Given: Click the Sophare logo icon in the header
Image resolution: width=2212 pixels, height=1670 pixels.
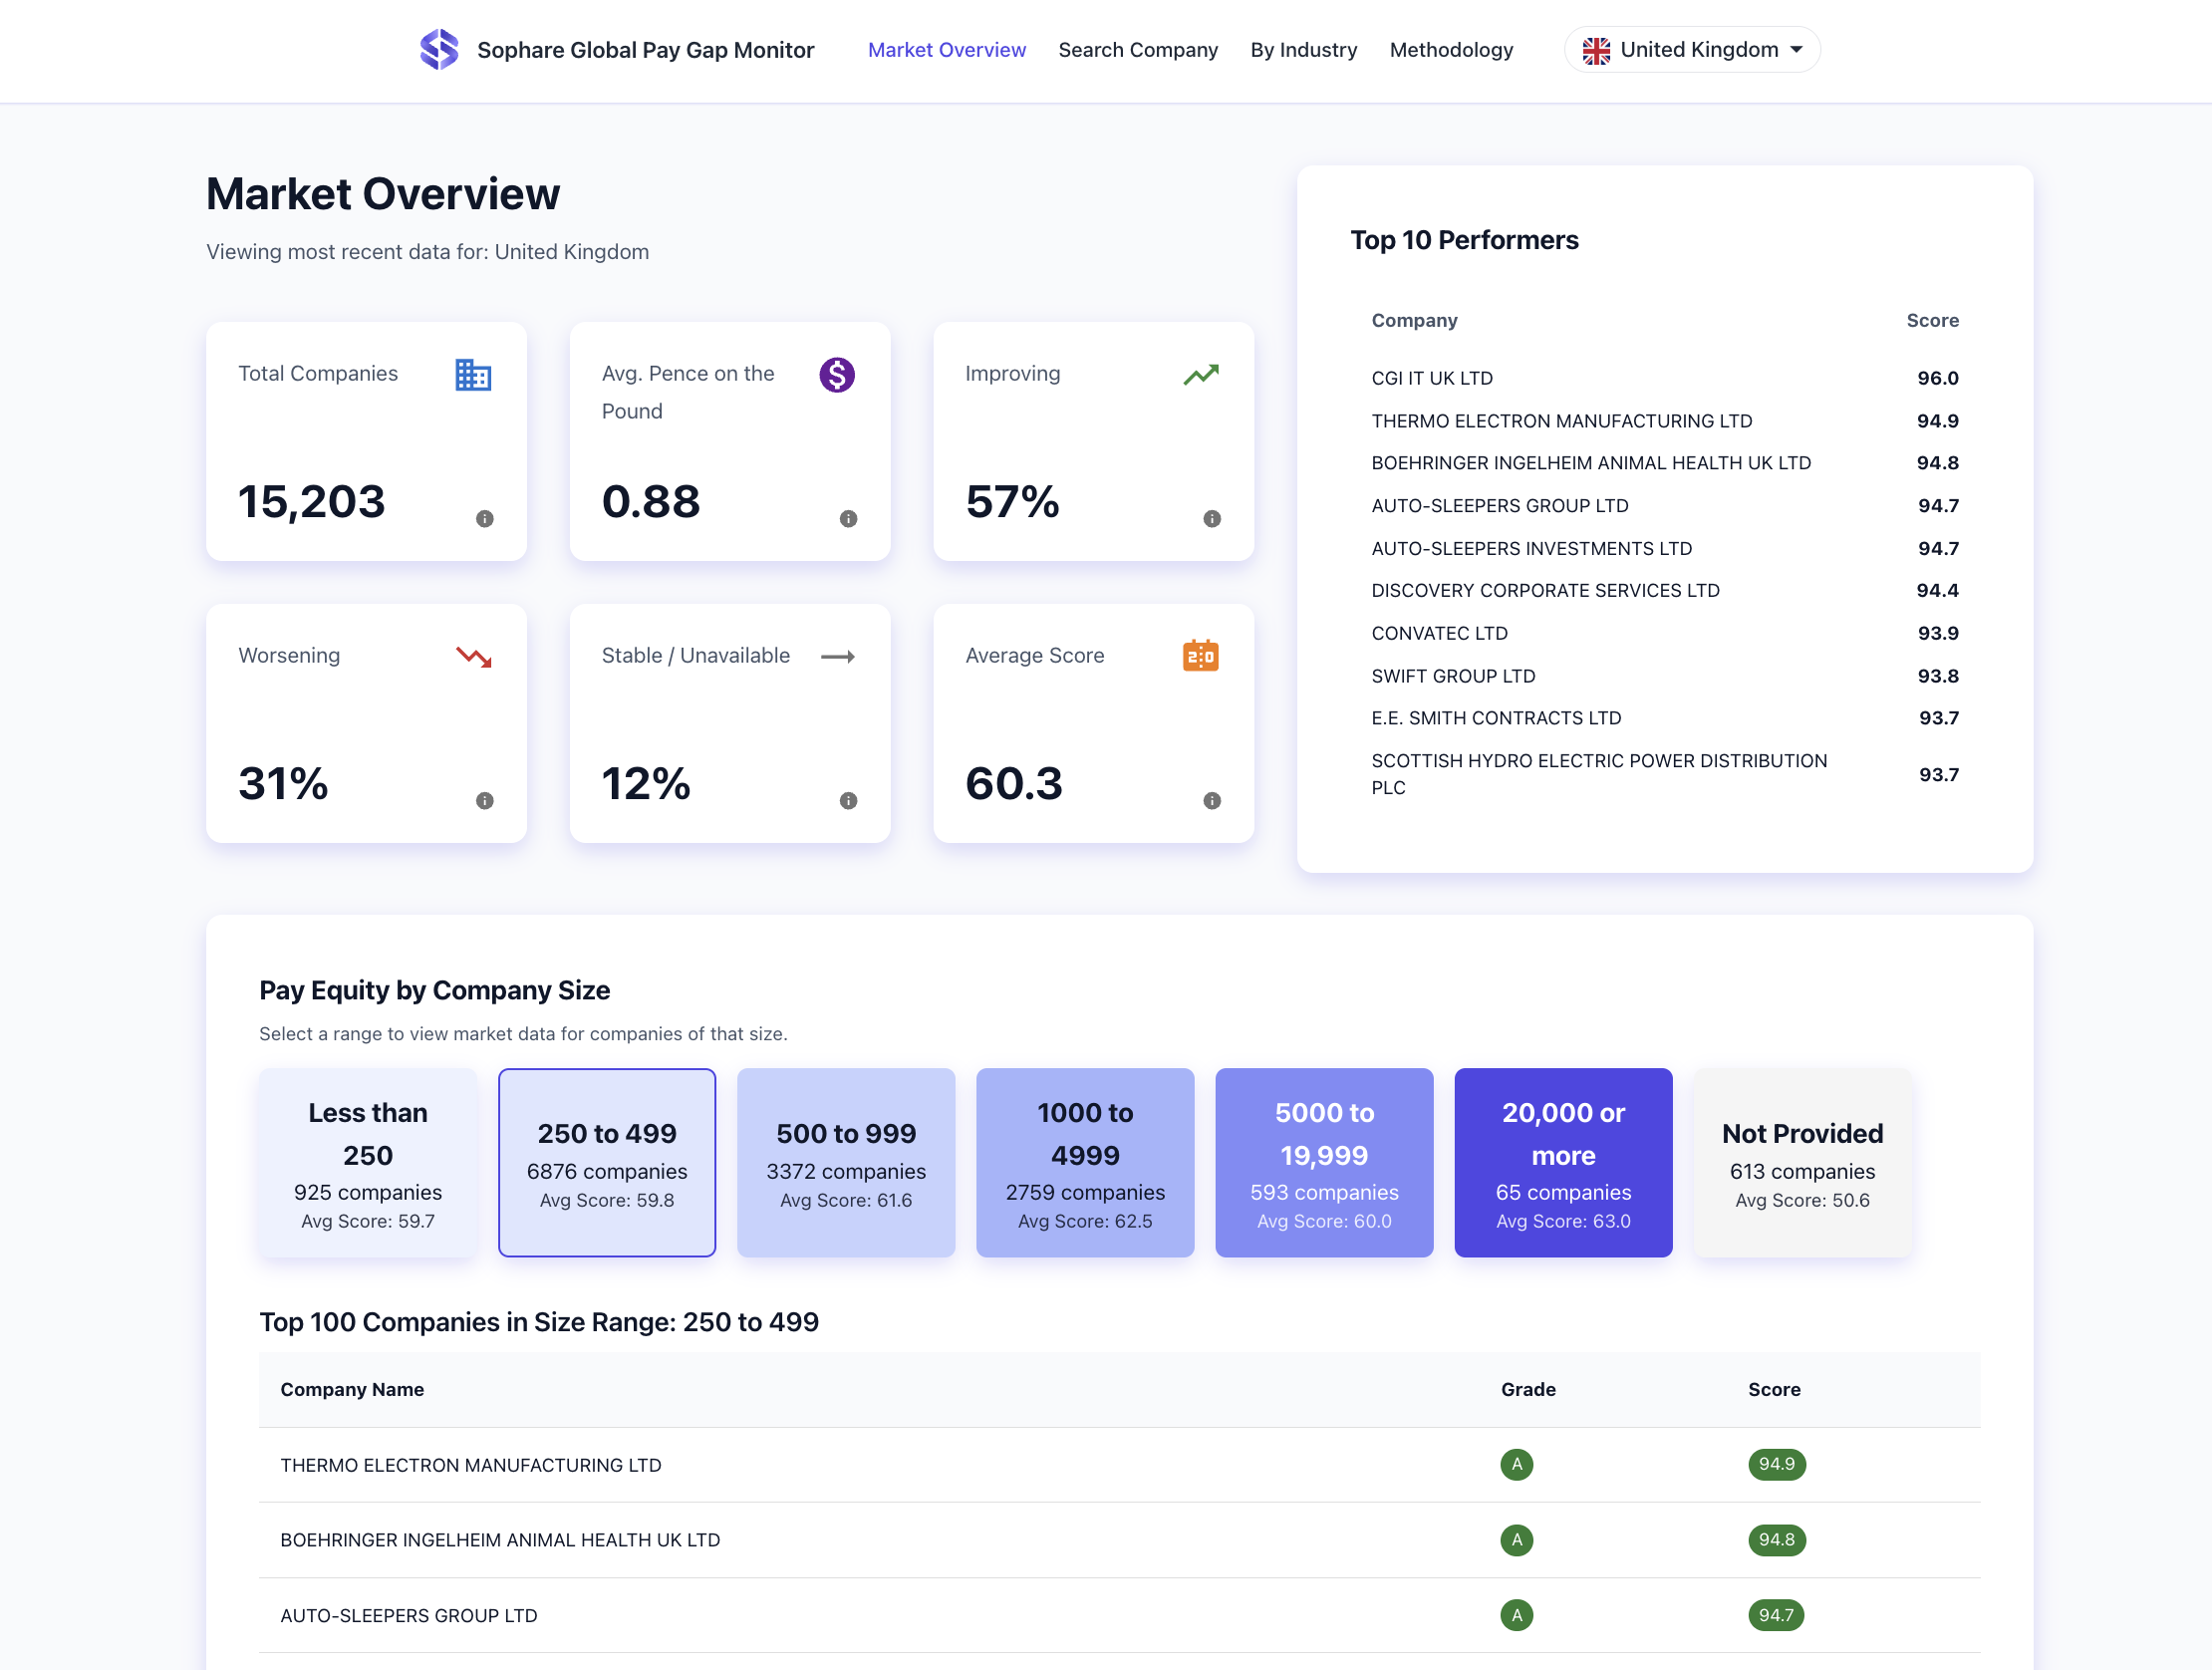Looking at the screenshot, I should point(438,48).
